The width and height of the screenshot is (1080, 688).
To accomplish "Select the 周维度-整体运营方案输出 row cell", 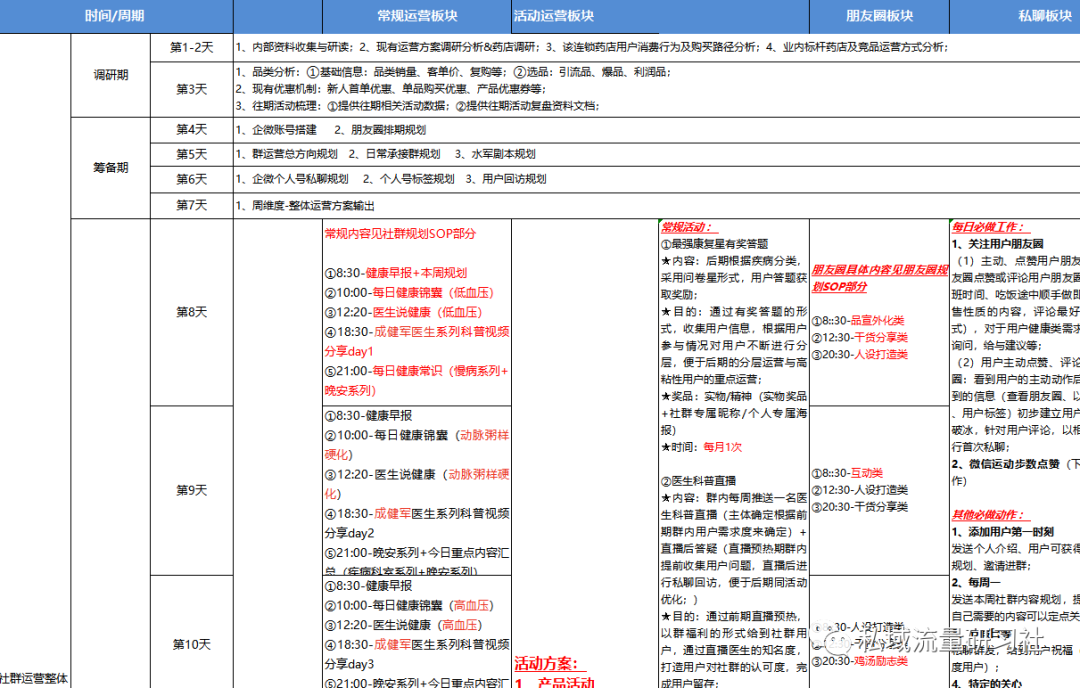I will 656,205.
